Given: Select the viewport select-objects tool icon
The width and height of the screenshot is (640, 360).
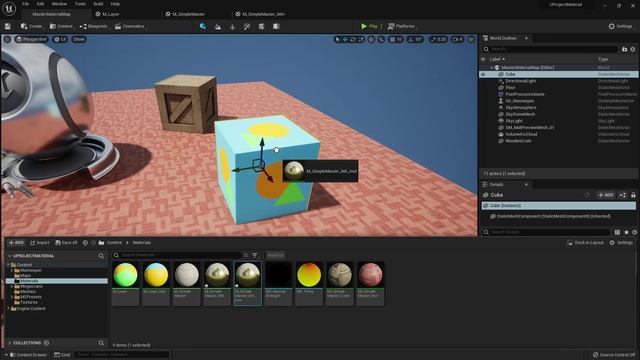Looking at the screenshot, I should pyautogui.click(x=337, y=40).
